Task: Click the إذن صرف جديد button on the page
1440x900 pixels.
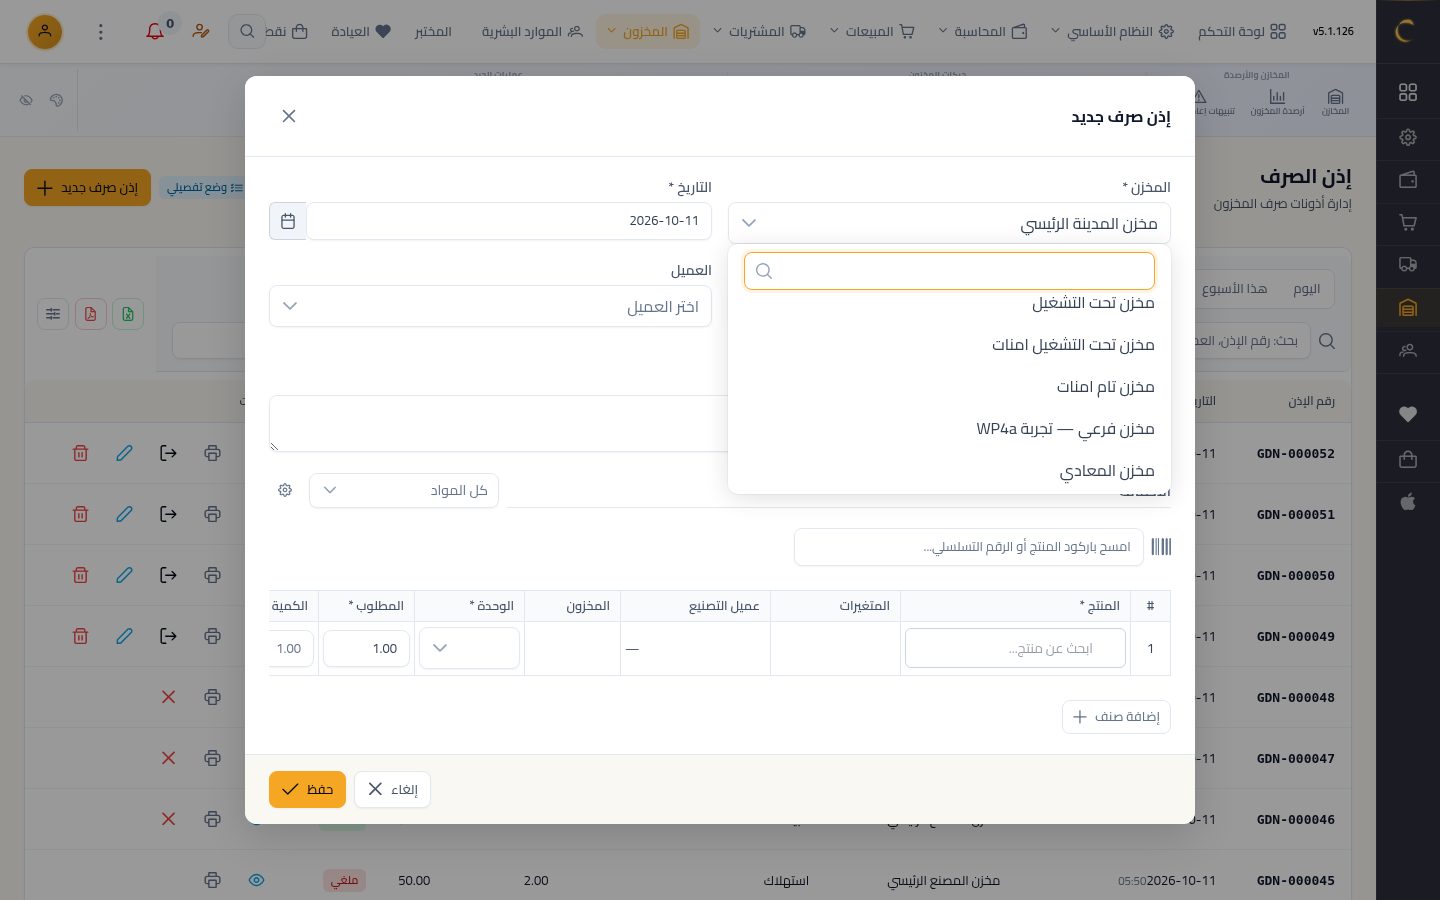Action: (x=87, y=188)
